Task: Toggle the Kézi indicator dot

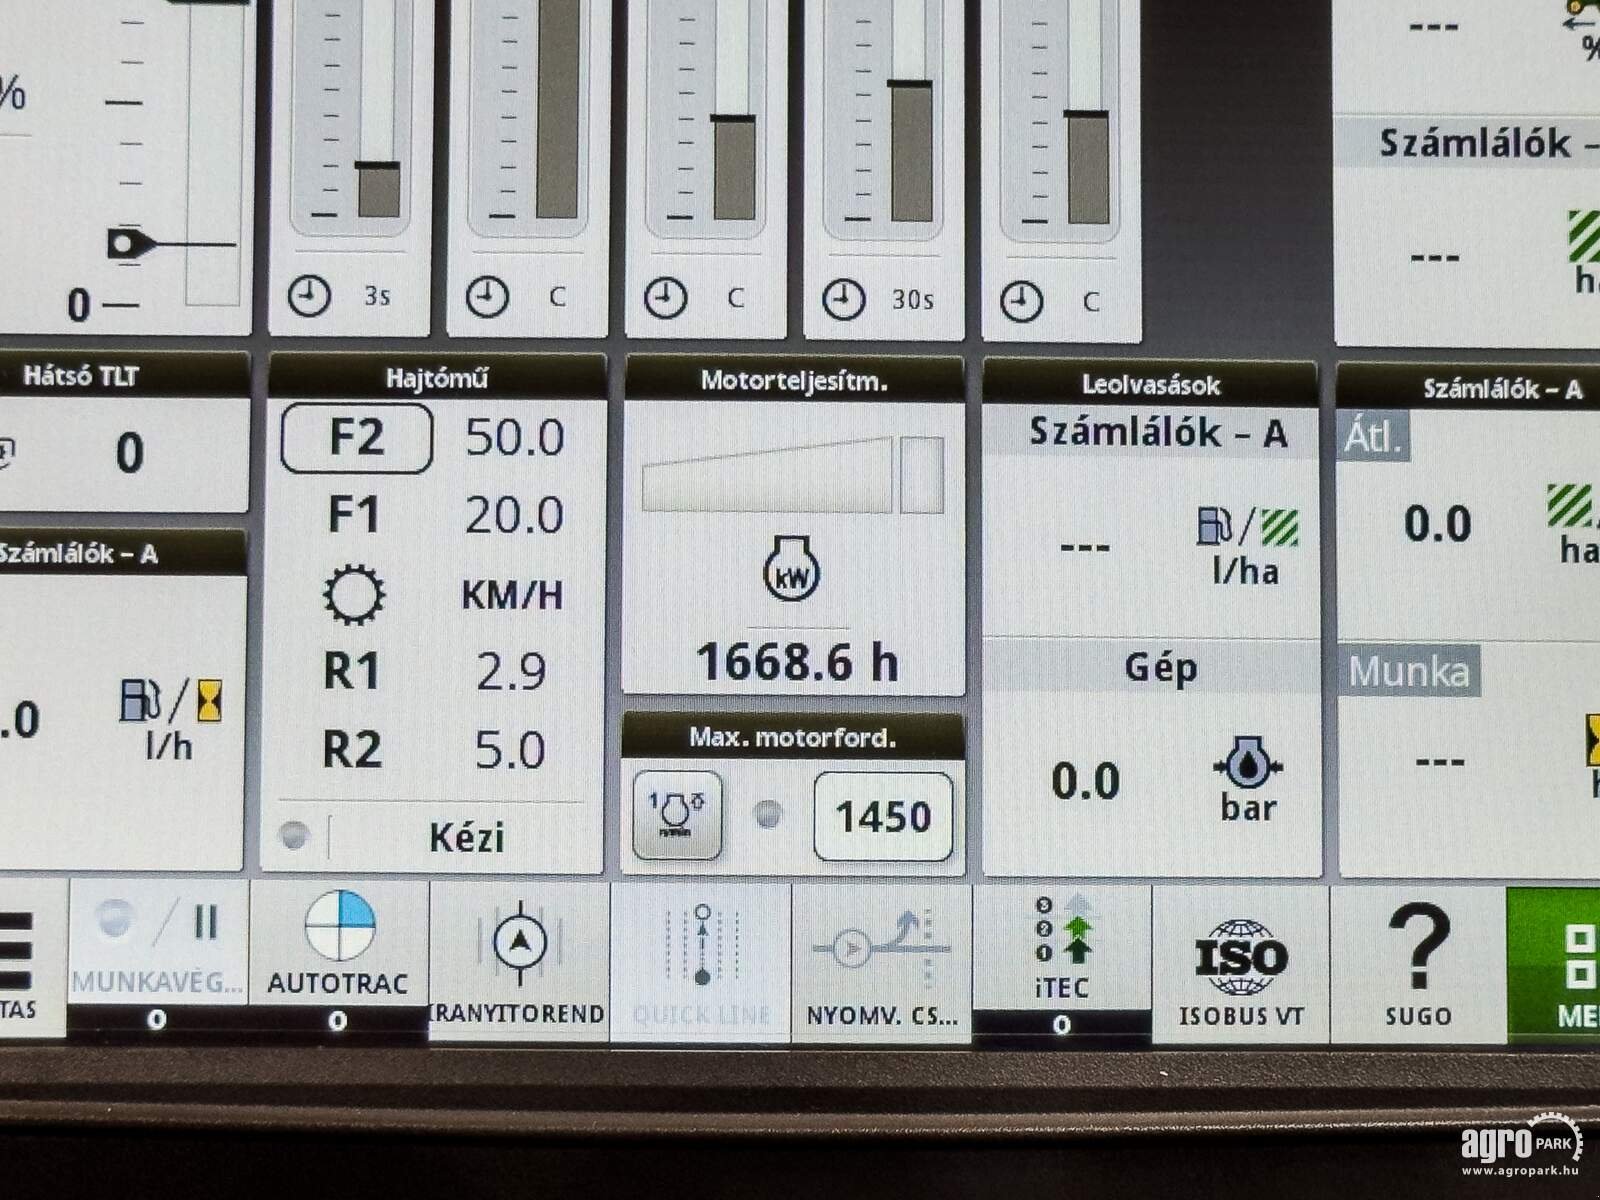Action: point(295,834)
